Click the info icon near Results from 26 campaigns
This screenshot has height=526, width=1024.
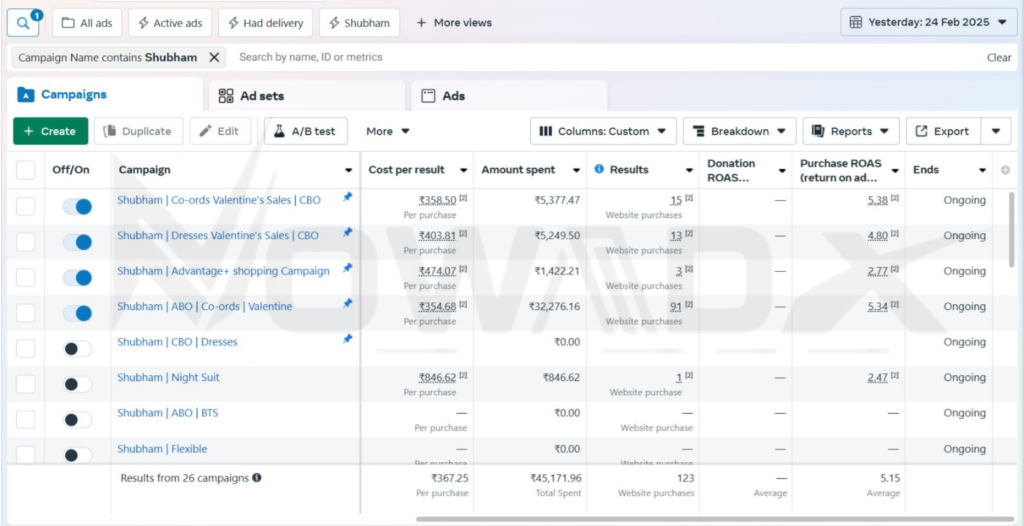[x=257, y=478]
